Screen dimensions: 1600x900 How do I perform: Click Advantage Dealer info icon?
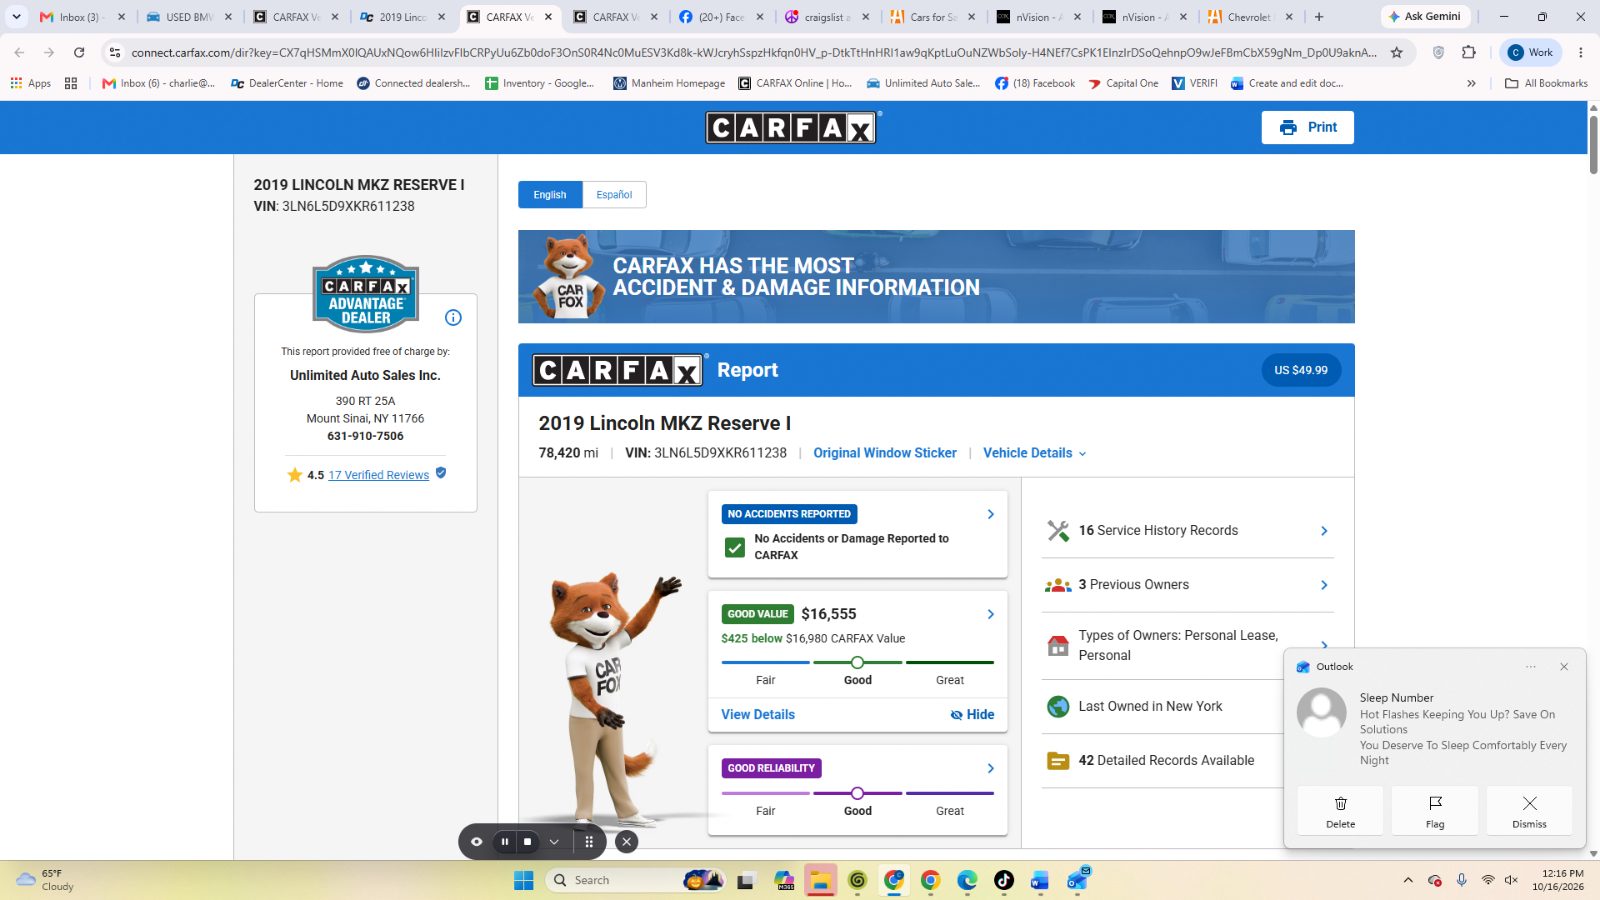pyautogui.click(x=453, y=318)
